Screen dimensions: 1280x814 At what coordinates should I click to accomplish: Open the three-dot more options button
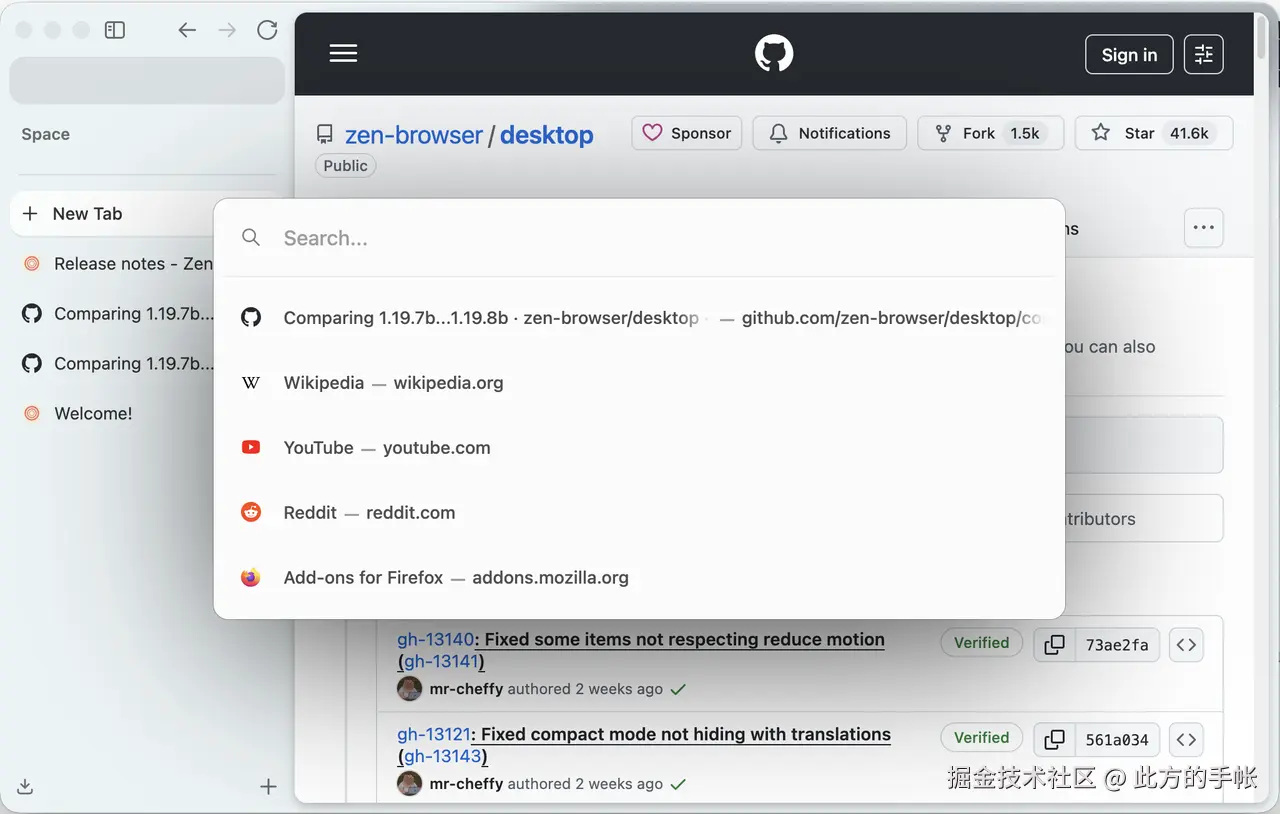click(x=1204, y=228)
